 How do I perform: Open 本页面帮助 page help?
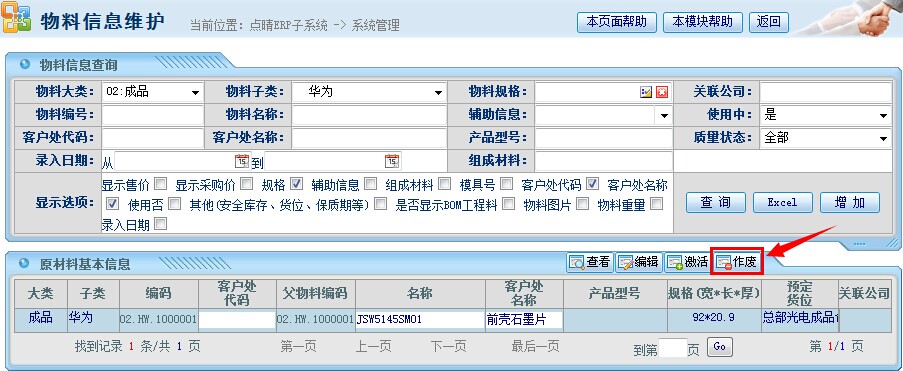tap(617, 22)
